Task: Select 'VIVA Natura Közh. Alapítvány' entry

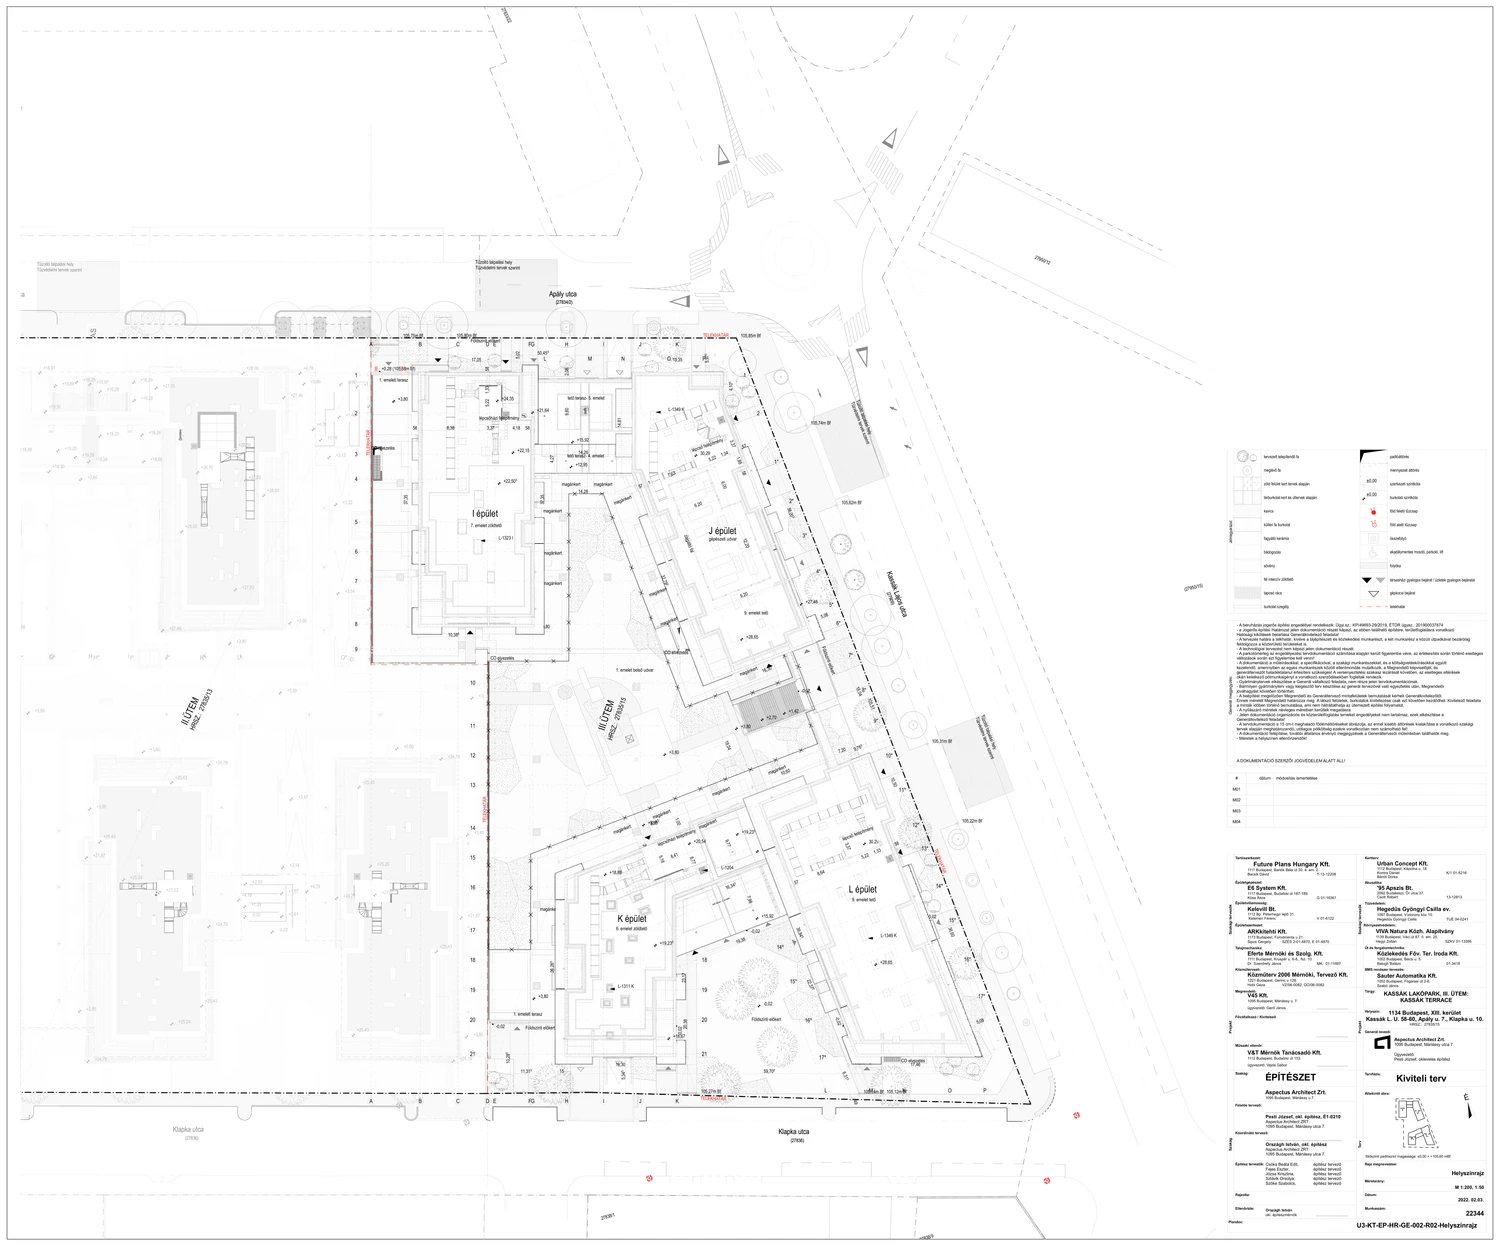Action: (x=1416, y=930)
